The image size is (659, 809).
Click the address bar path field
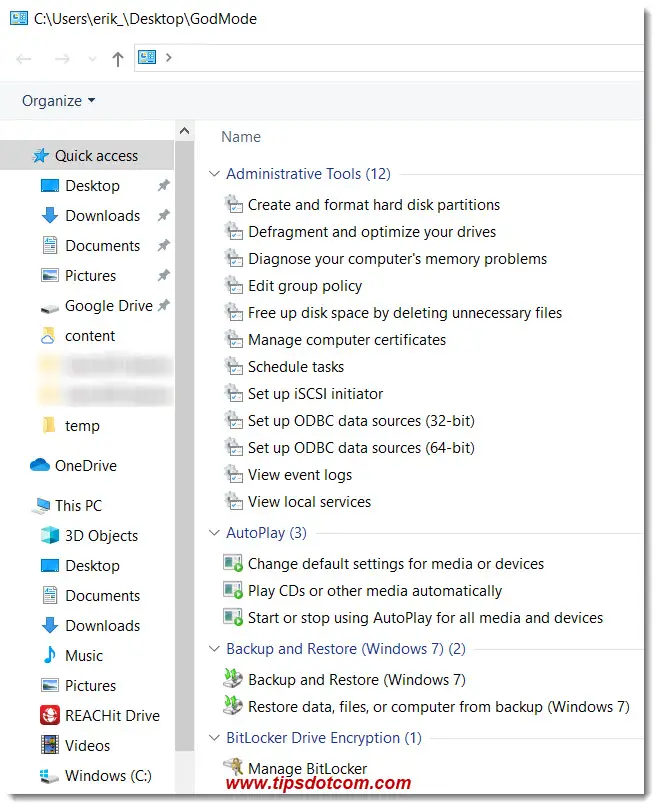(400, 58)
